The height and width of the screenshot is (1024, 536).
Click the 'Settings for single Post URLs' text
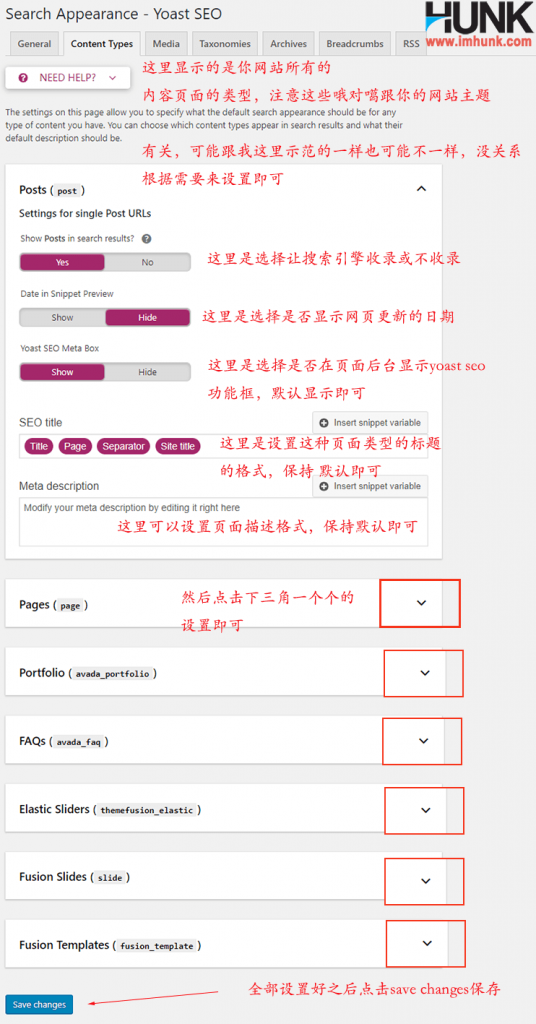(x=86, y=214)
